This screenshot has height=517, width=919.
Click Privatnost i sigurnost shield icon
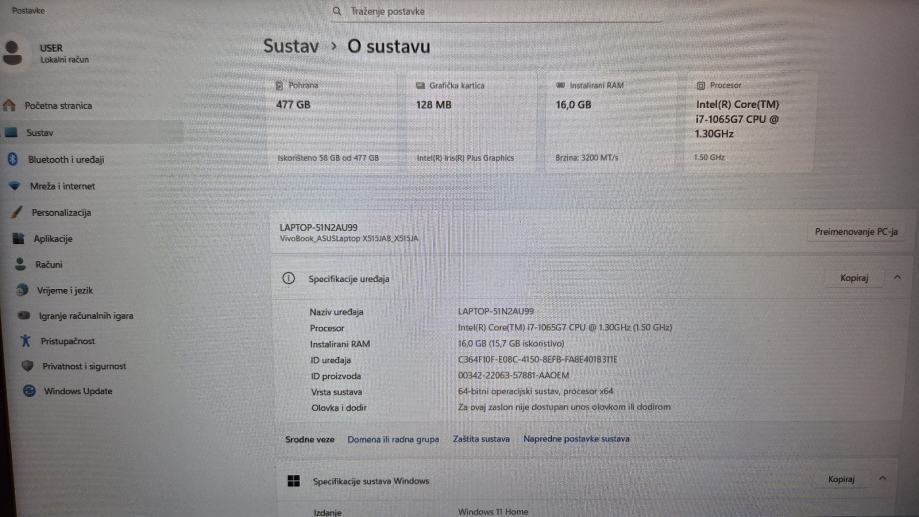27,366
